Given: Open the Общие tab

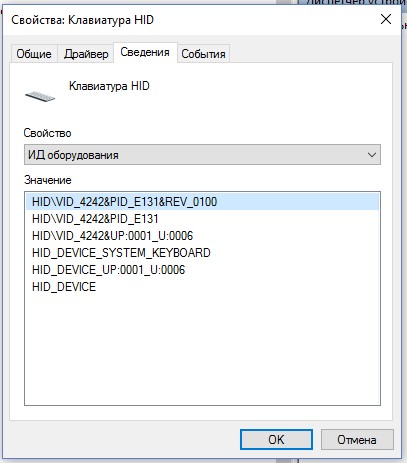Looking at the screenshot, I should (34, 54).
